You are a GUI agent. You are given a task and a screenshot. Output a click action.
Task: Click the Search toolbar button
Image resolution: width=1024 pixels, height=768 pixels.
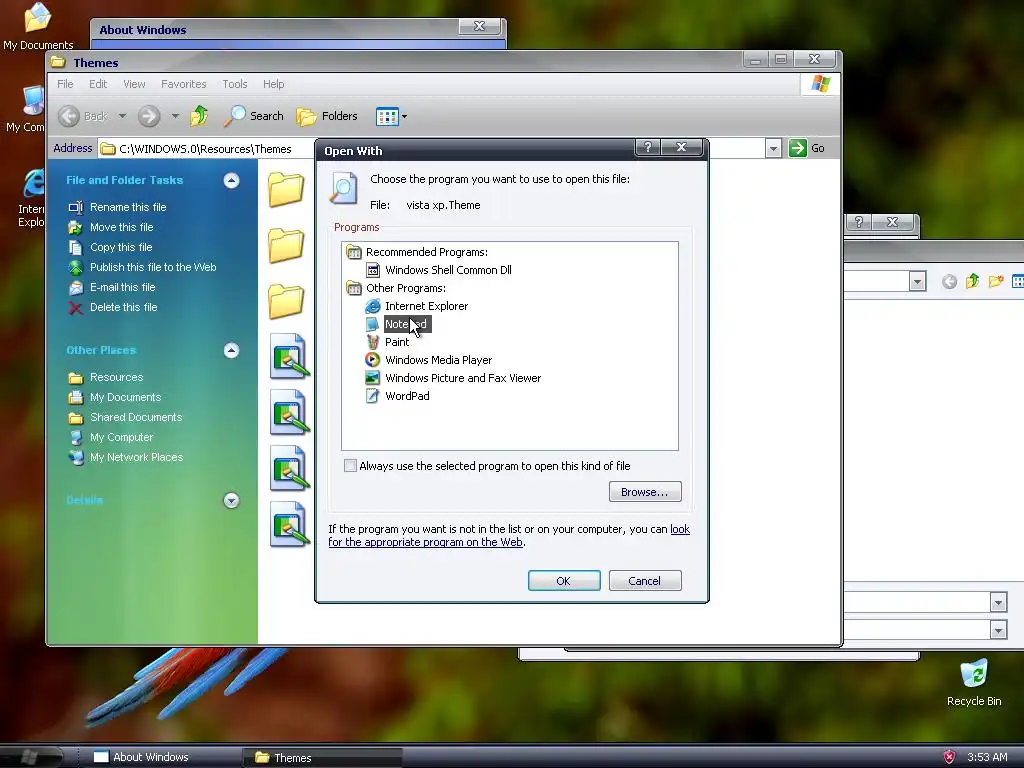point(254,116)
